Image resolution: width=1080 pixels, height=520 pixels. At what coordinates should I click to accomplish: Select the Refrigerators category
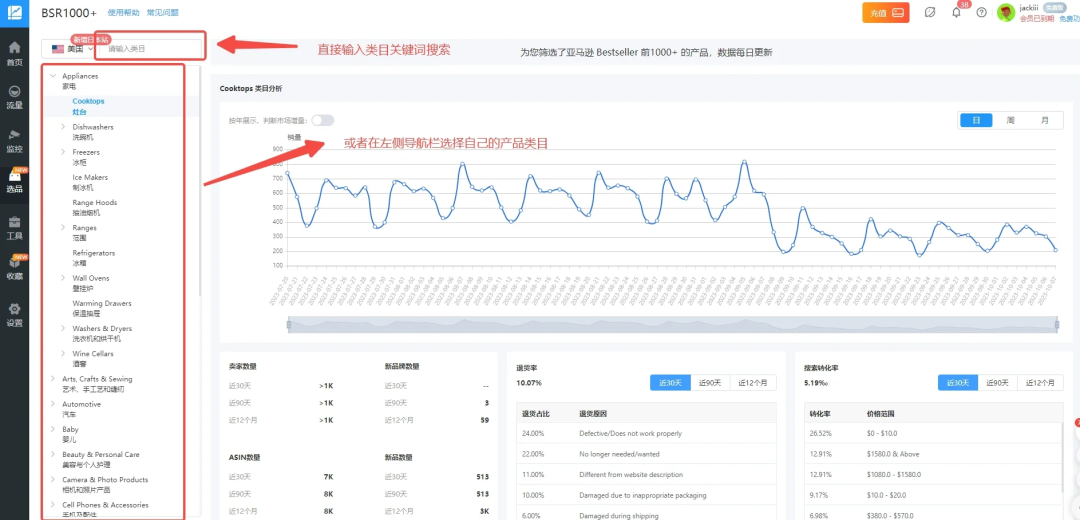[94, 258]
